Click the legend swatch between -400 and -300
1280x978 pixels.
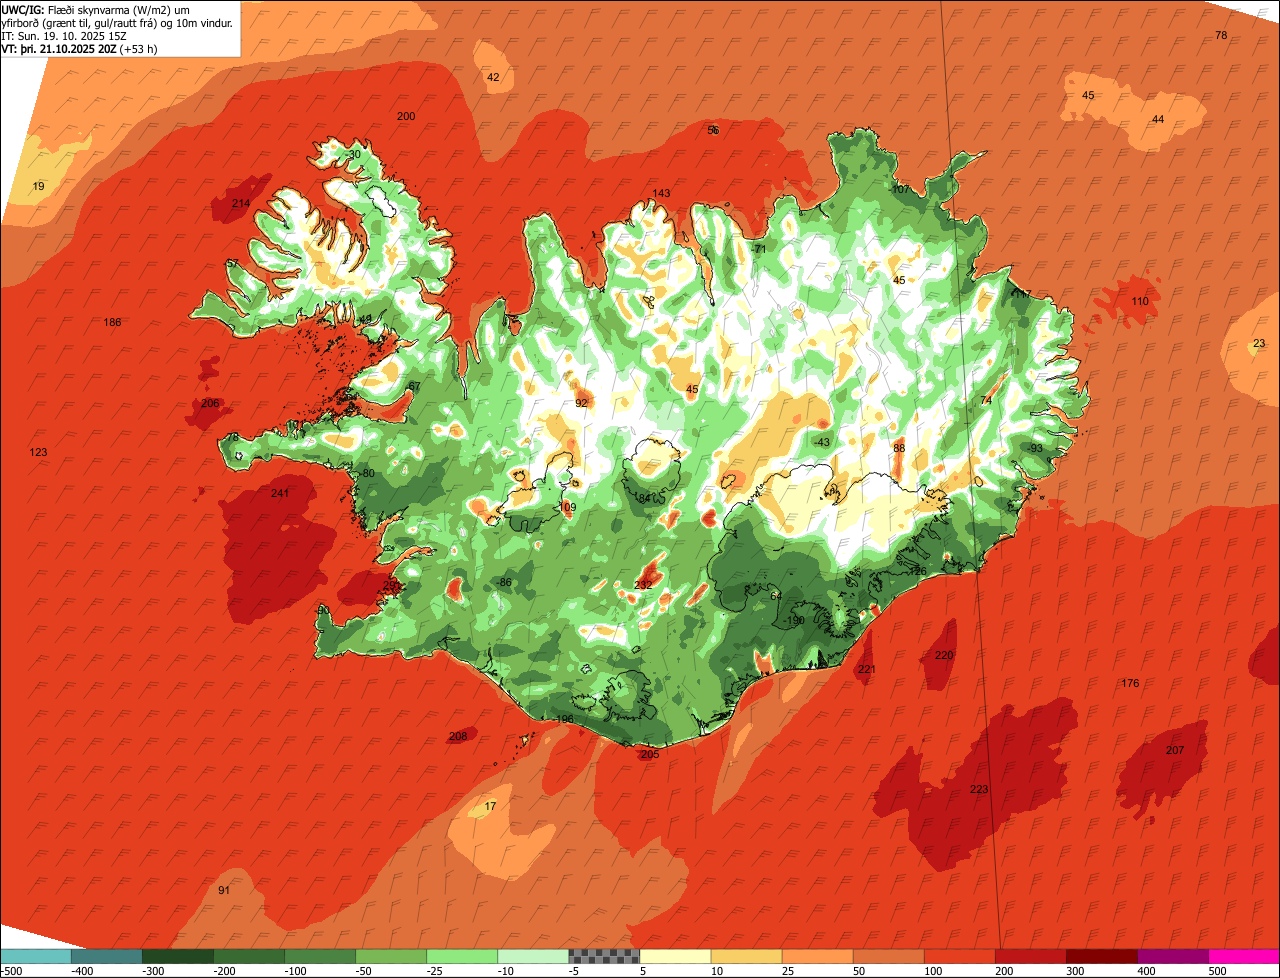[x=107, y=956]
